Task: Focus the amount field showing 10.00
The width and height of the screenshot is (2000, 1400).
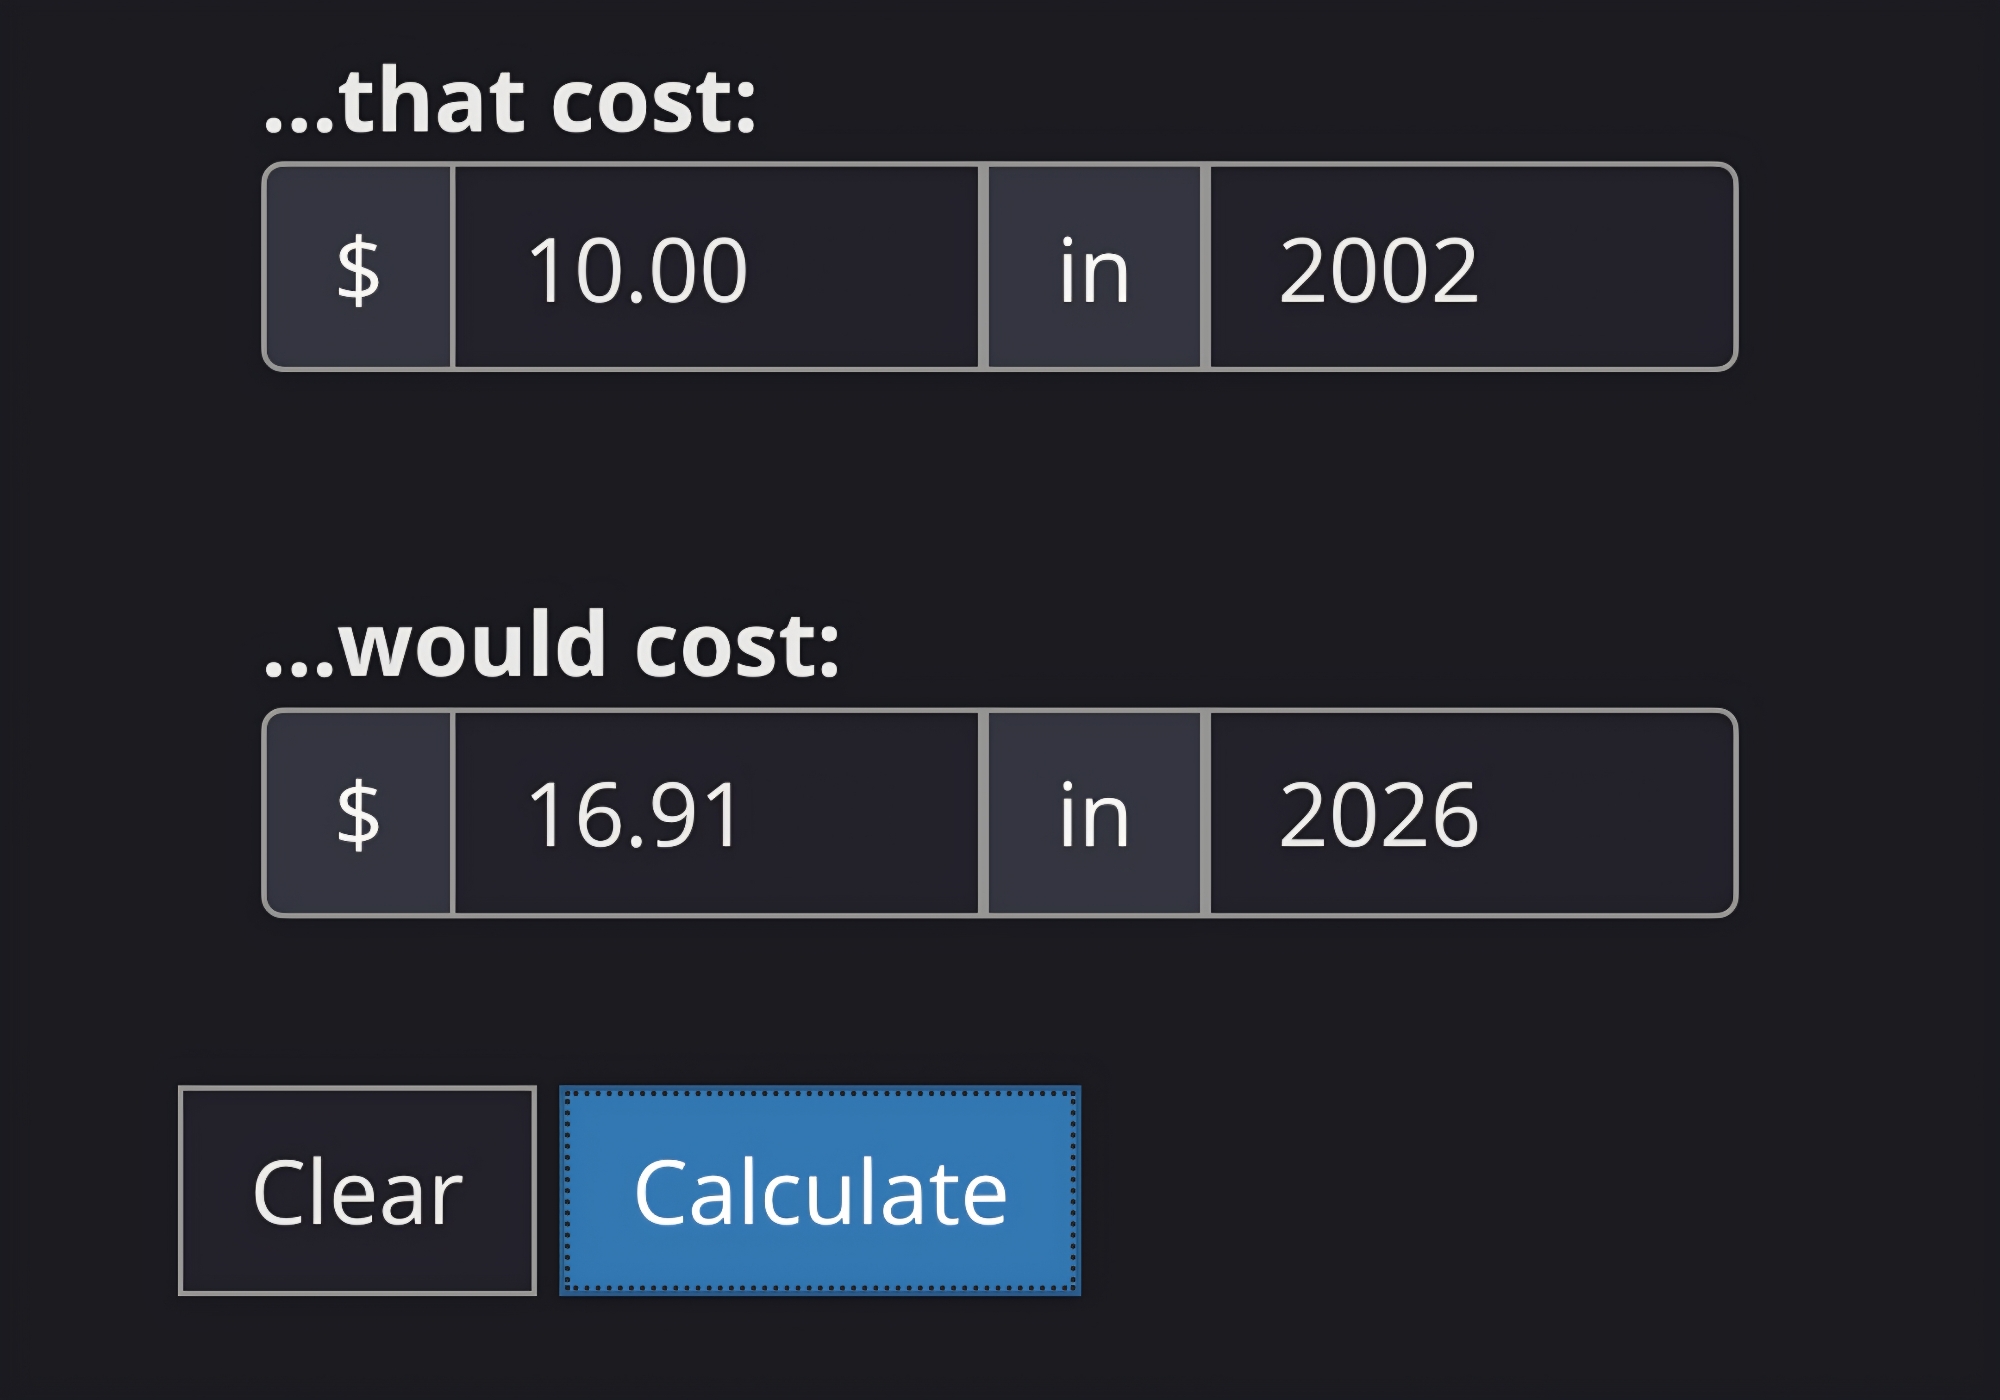Action: click(716, 268)
